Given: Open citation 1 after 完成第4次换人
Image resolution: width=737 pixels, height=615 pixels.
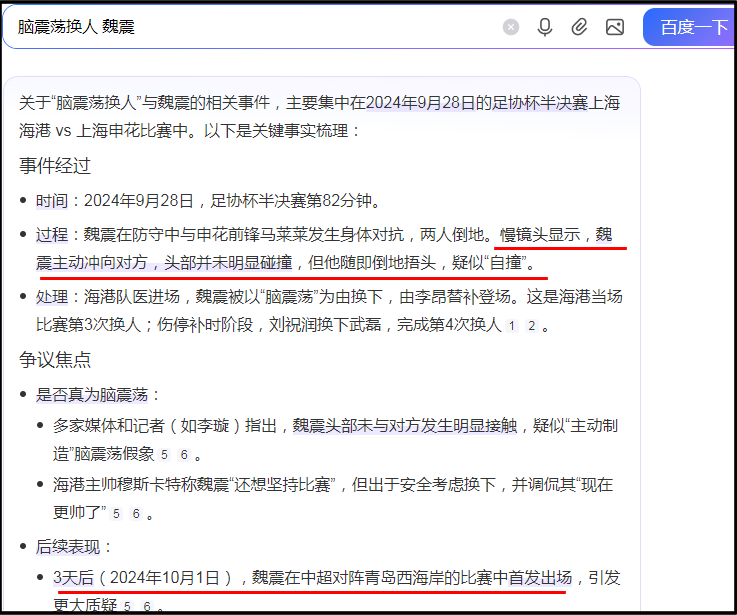Looking at the screenshot, I should [512, 326].
